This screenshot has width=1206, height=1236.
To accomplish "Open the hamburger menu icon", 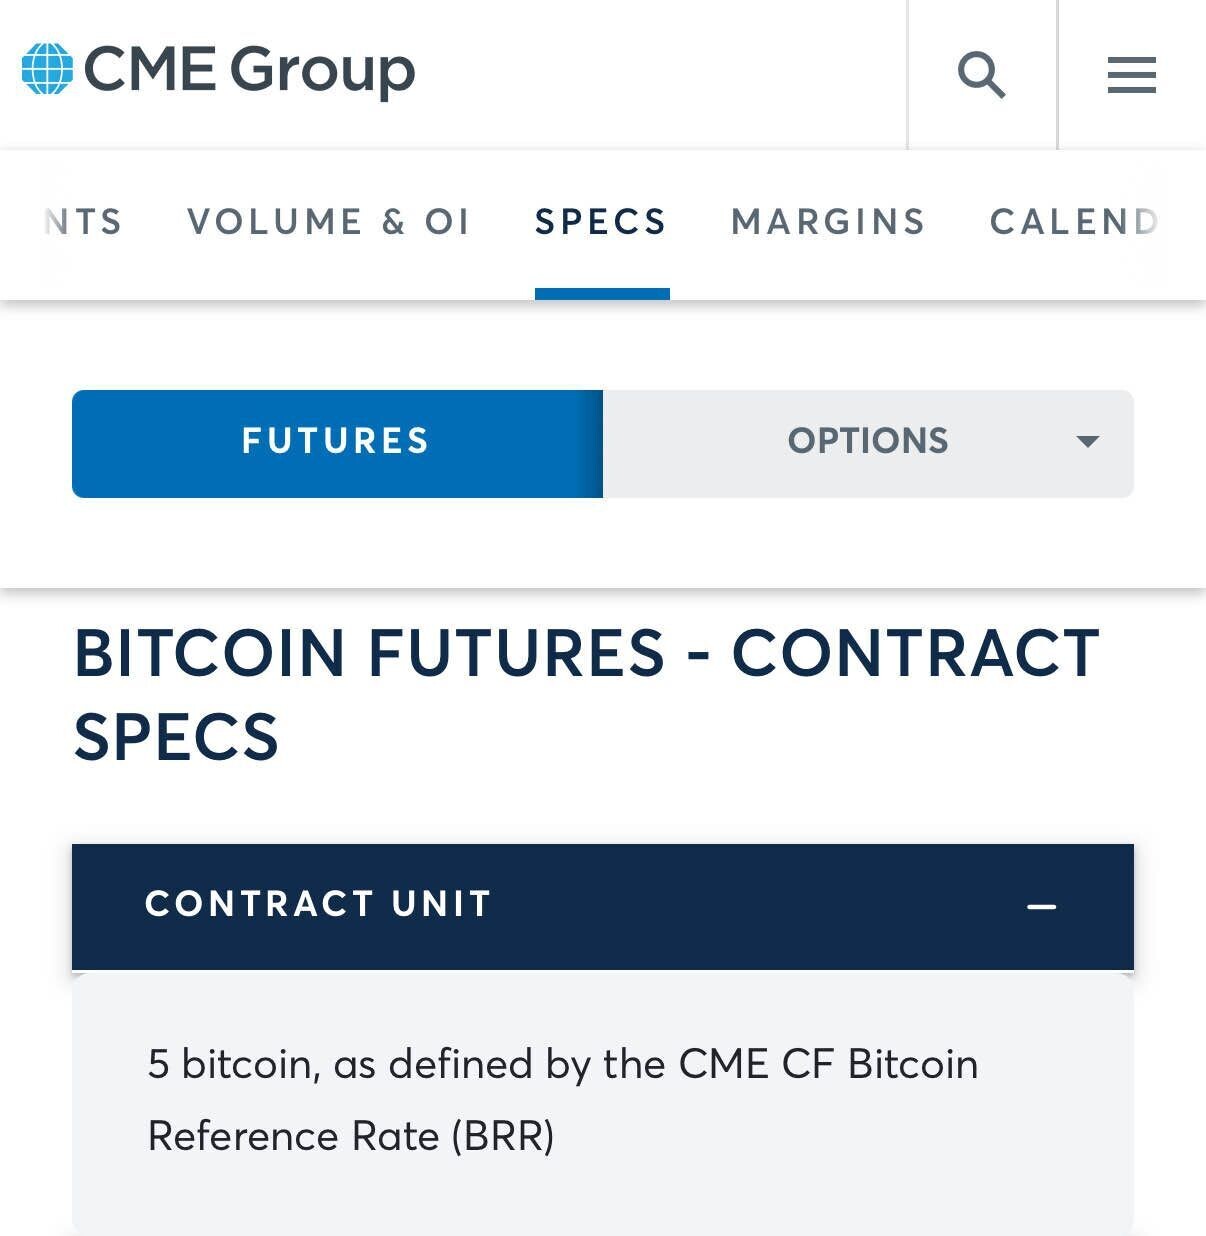I will pyautogui.click(x=1131, y=75).
